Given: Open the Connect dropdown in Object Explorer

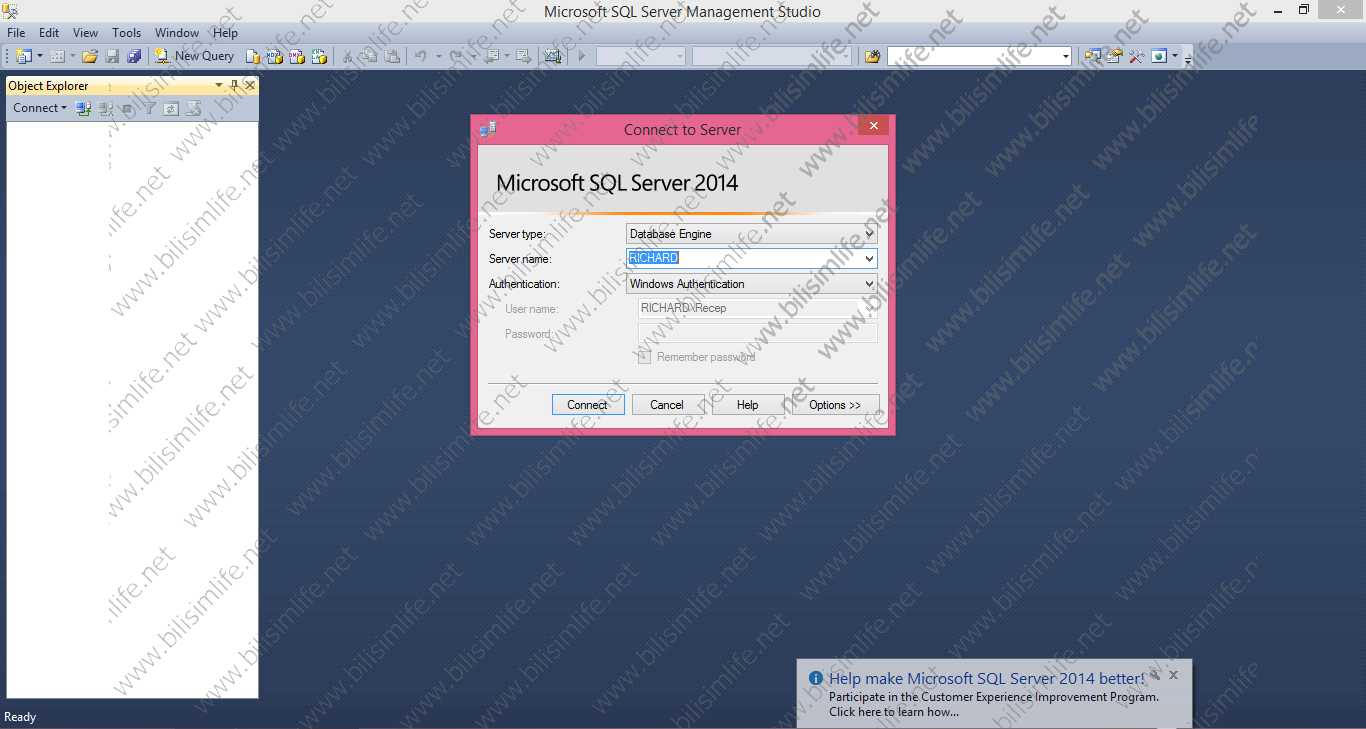Looking at the screenshot, I should tap(40, 108).
